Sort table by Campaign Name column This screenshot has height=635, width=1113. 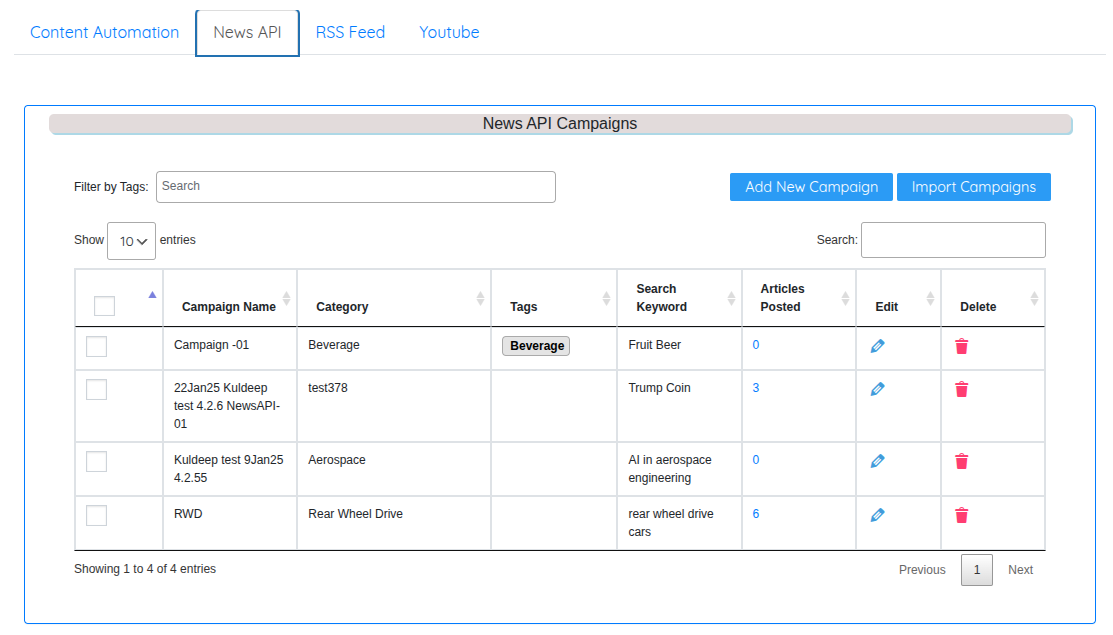click(229, 307)
